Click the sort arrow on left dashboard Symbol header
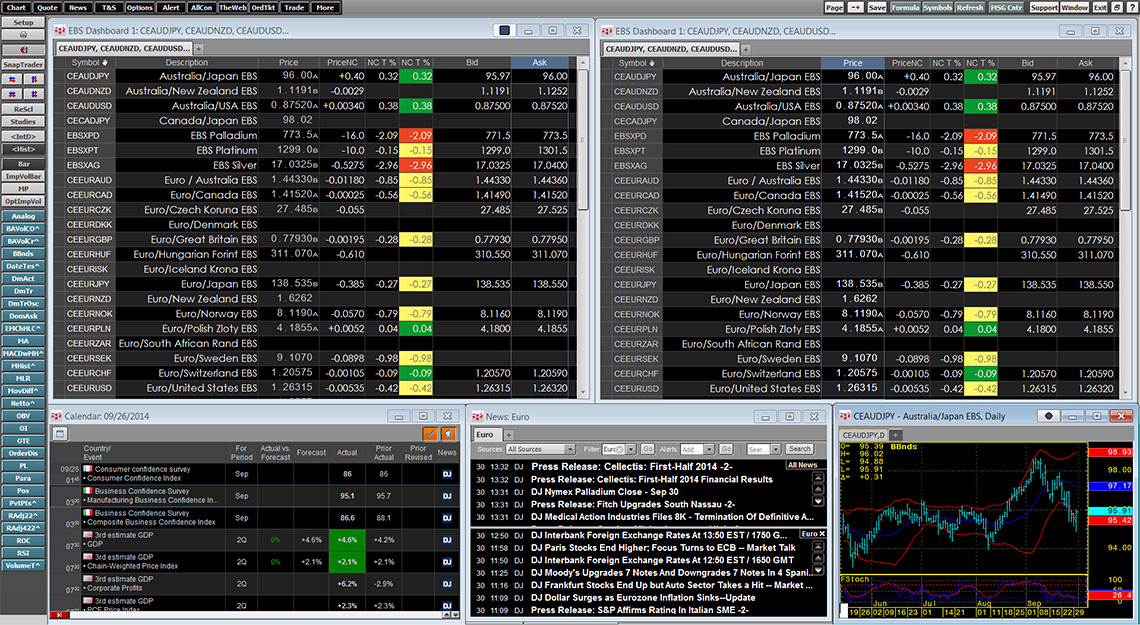Screen dimensions: 1140x625 [105, 62]
